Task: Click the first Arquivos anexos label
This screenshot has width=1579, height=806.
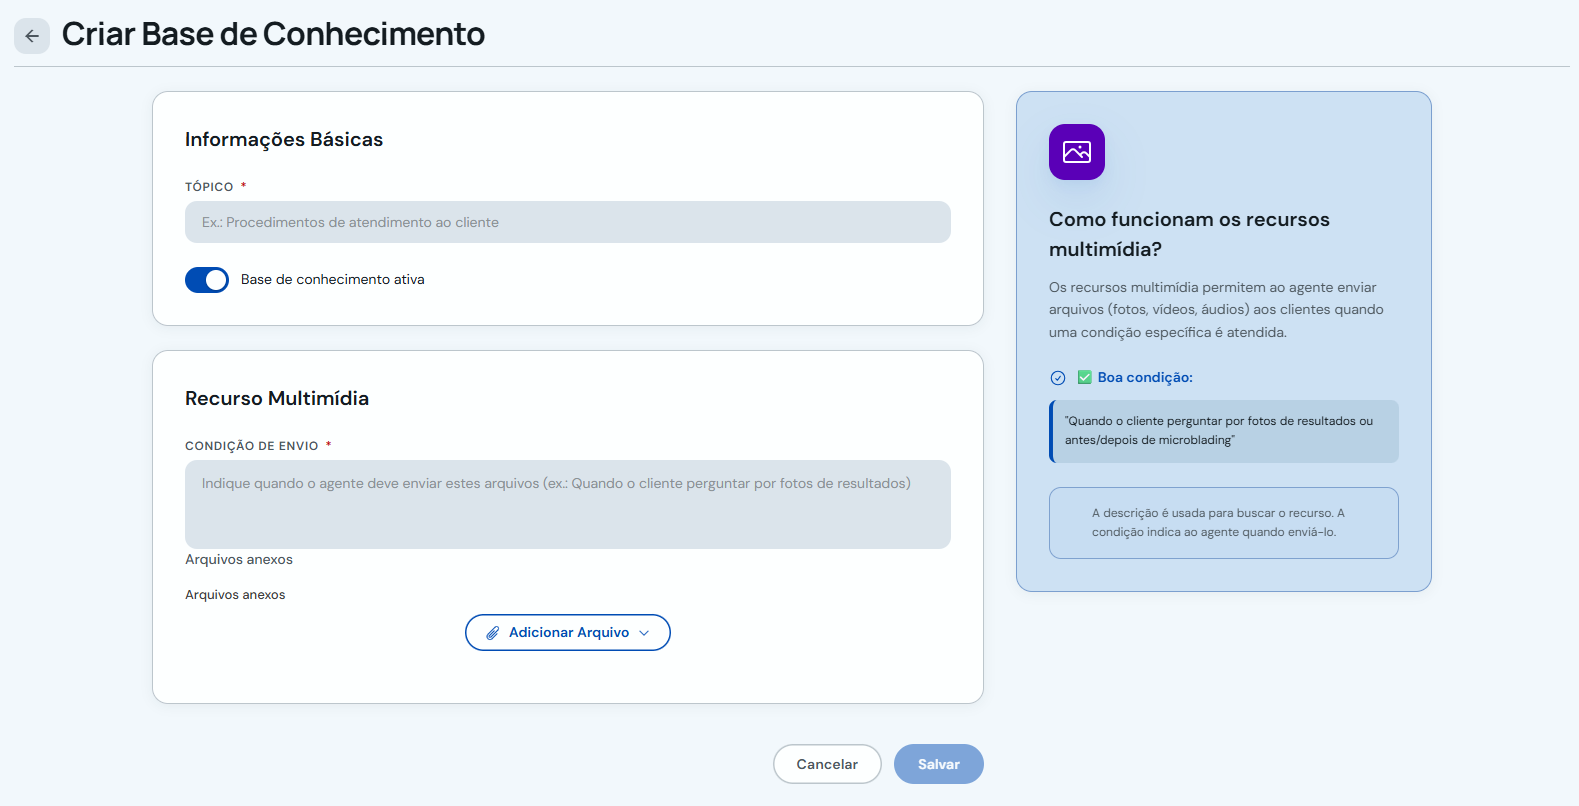Action: 239,560
